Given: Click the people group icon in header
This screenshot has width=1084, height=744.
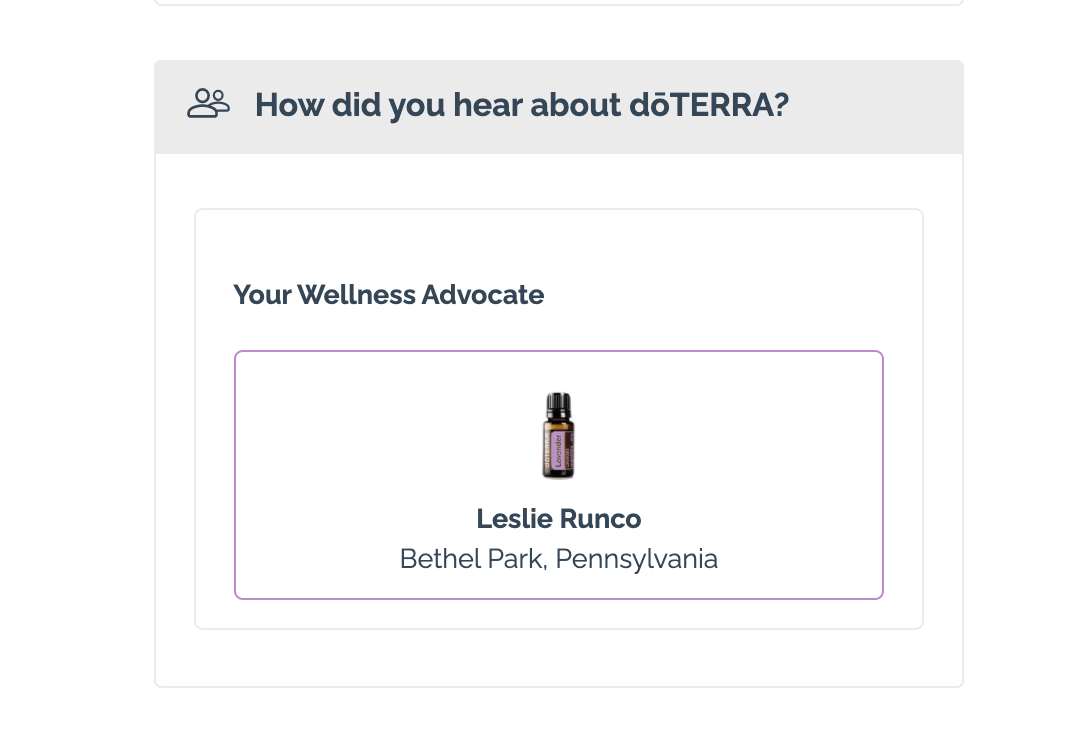Looking at the screenshot, I should pos(208,104).
